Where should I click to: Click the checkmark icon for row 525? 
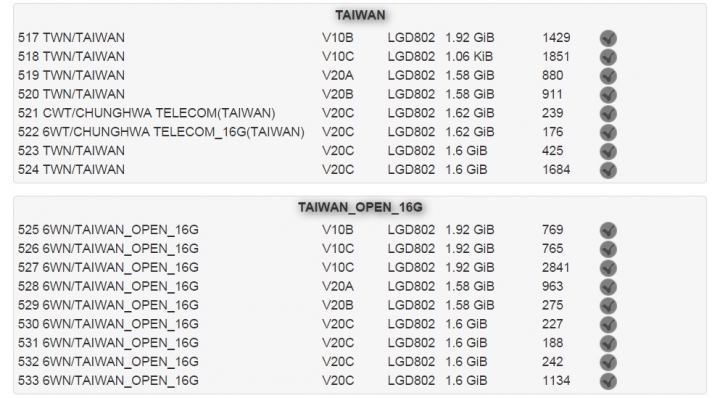(608, 230)
